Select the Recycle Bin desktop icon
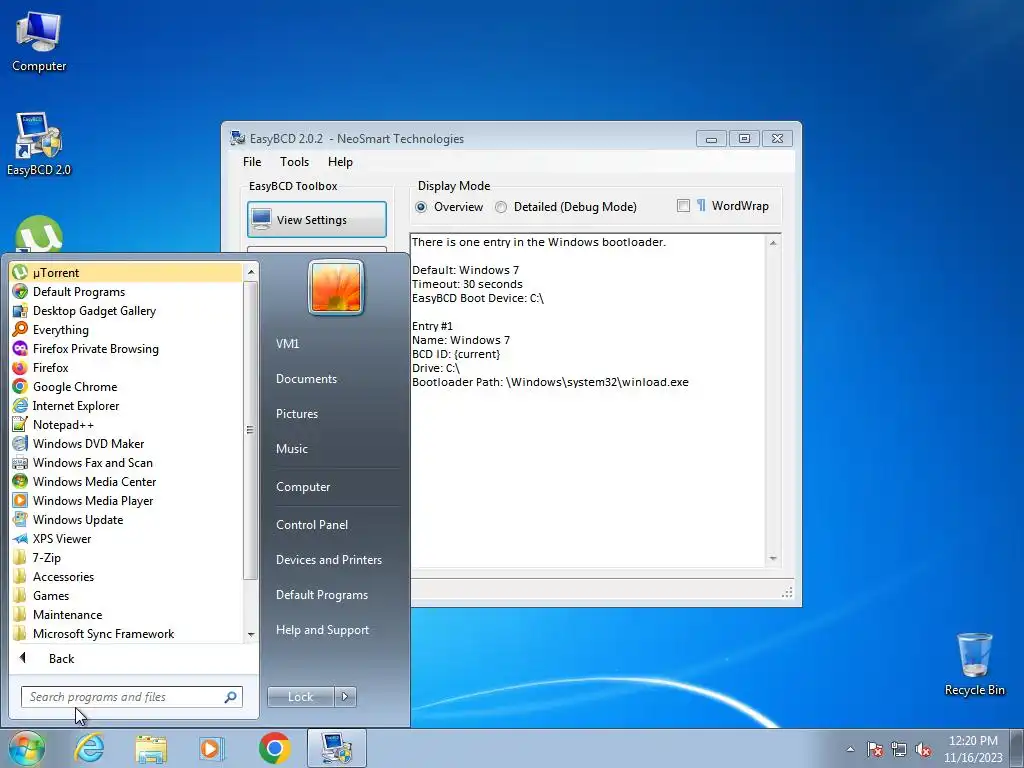Screen dimensions: 1024x768 point(974,664)
